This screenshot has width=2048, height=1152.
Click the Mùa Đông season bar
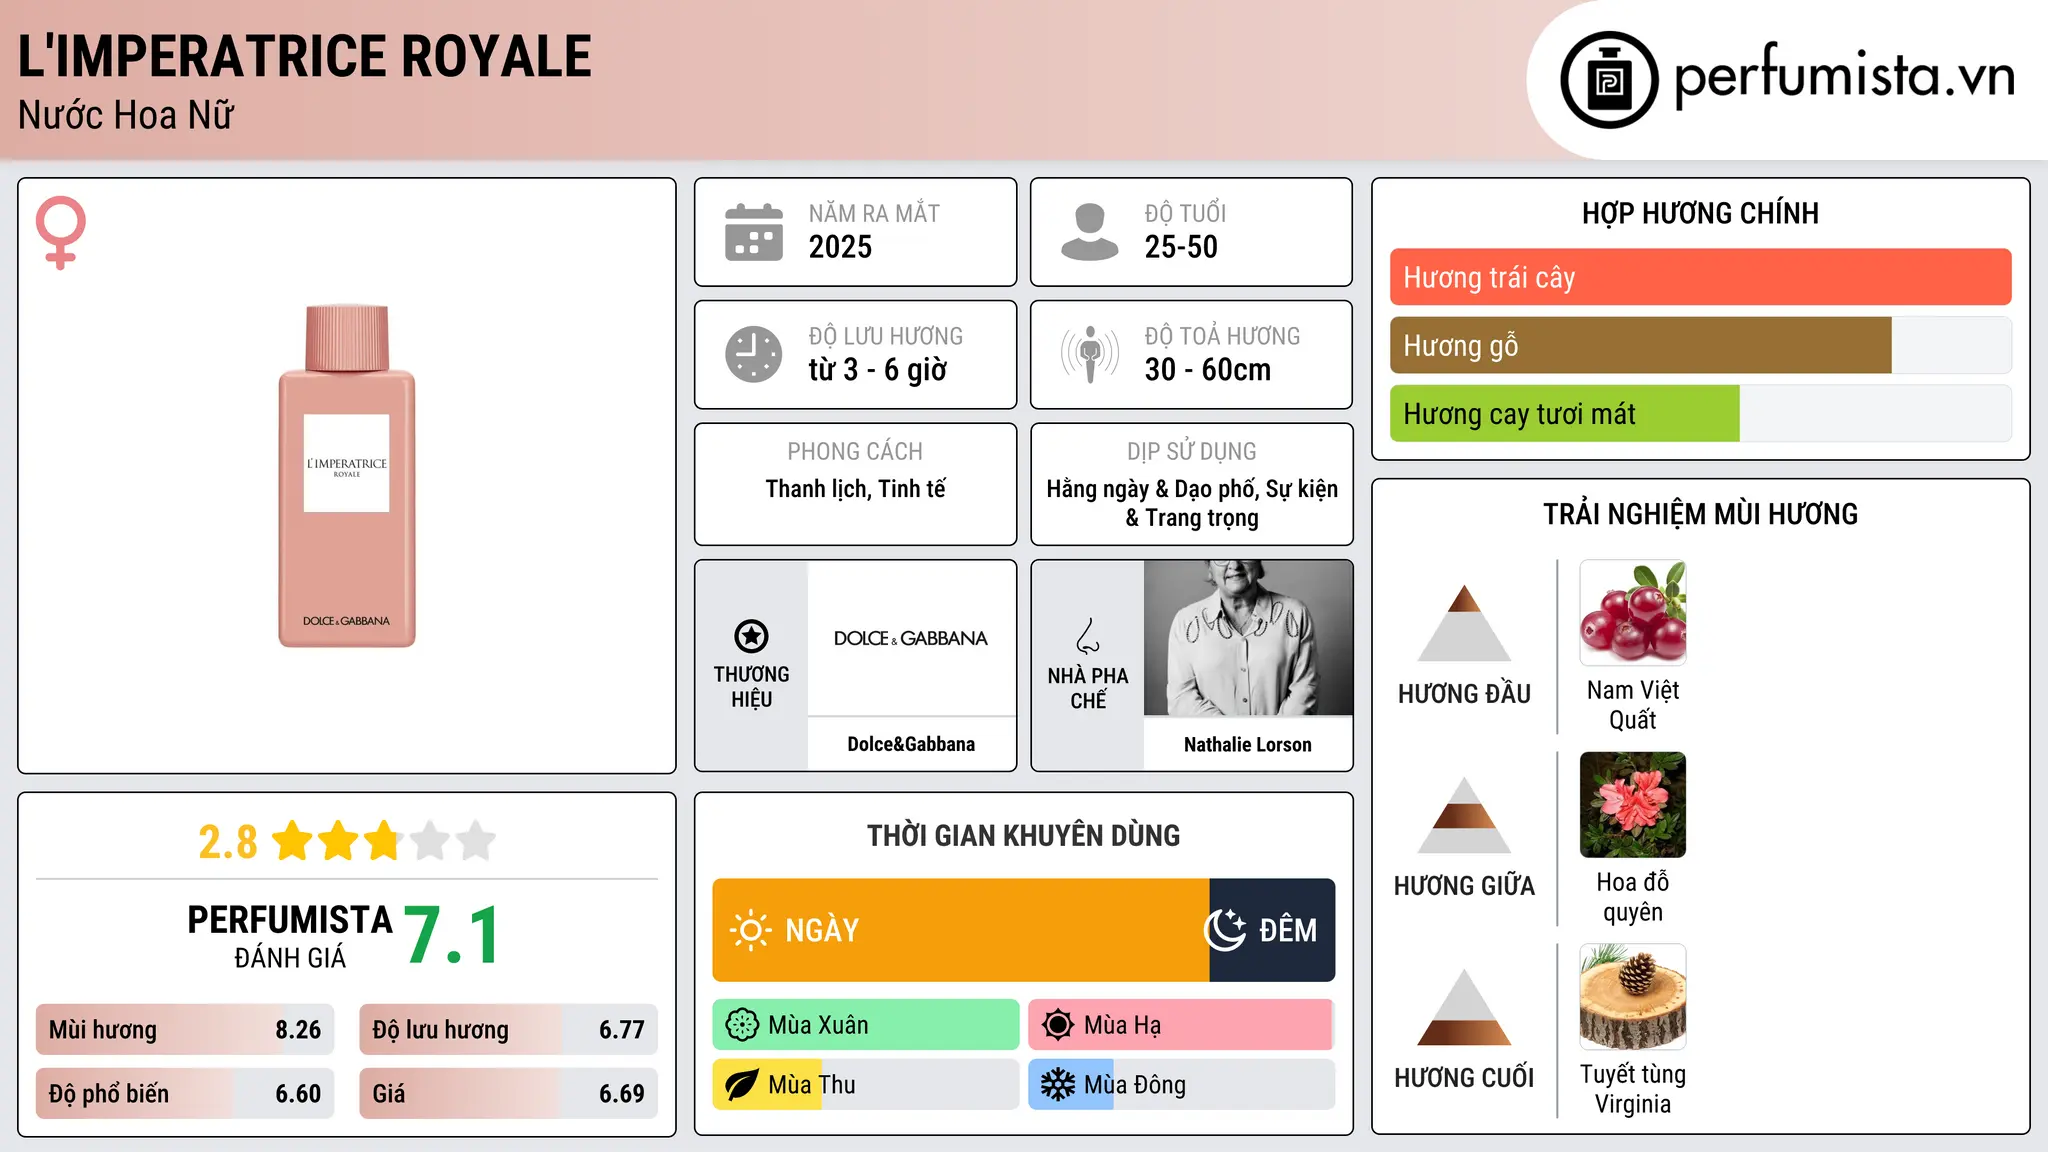coord(1182,1085)
